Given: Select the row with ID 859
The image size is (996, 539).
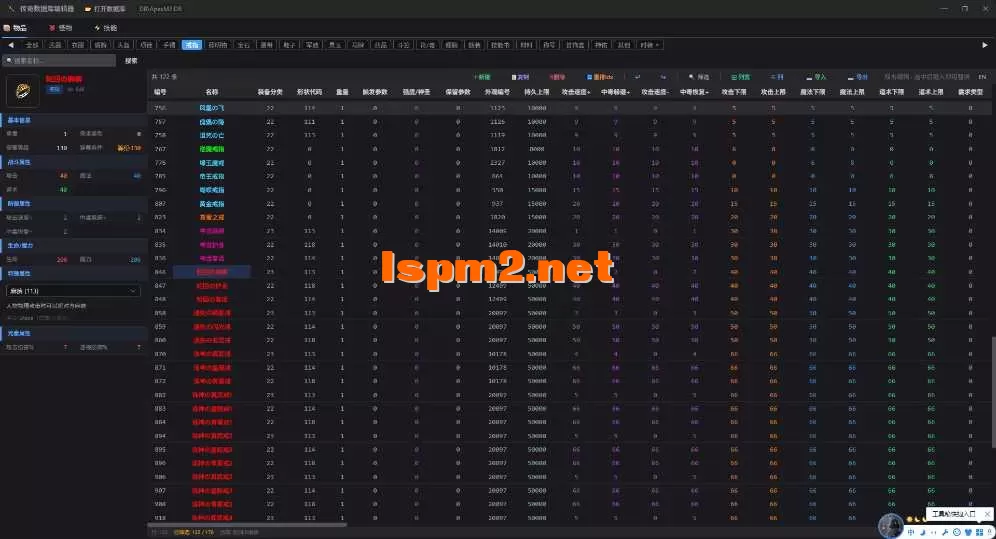Looking at the screenshot, I should (570, 326).
